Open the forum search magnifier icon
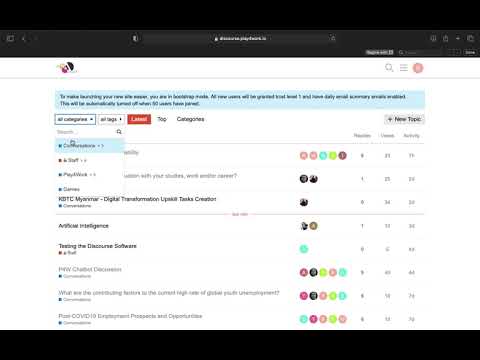Screen dimensions: 480x360 coord(389,68)
